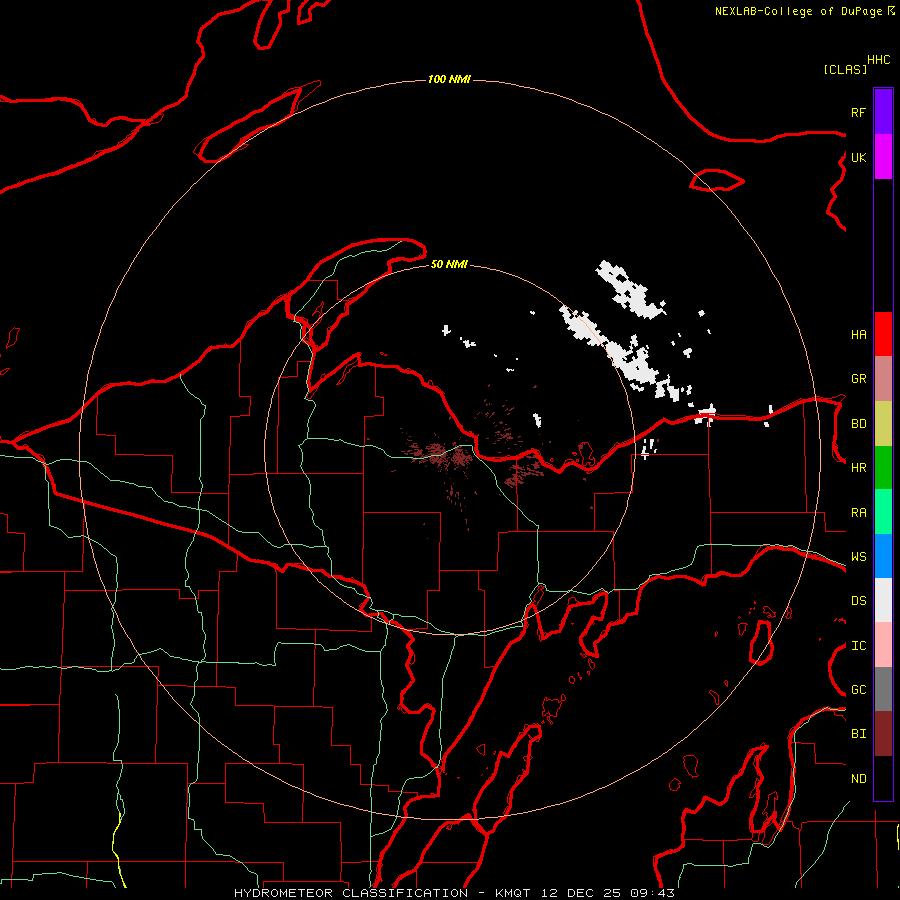Click the 'UK' legend label
The image size is (900, 900).
[858, 157]
